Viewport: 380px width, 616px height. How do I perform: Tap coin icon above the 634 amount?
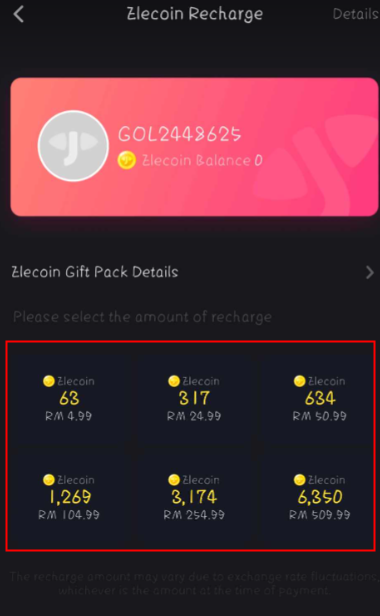[x=299, y=381]
